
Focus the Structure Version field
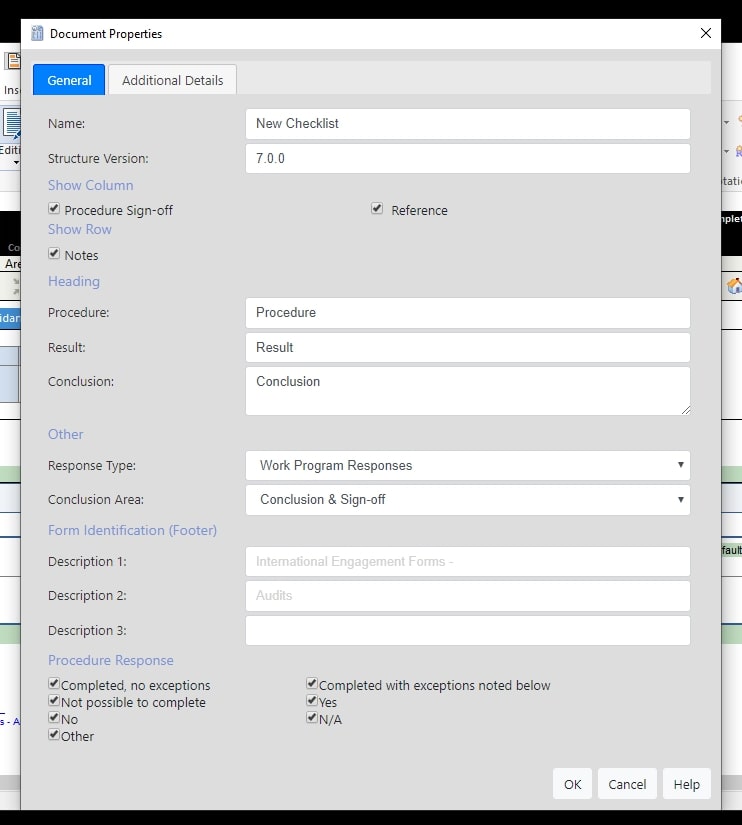coord(467,158)
